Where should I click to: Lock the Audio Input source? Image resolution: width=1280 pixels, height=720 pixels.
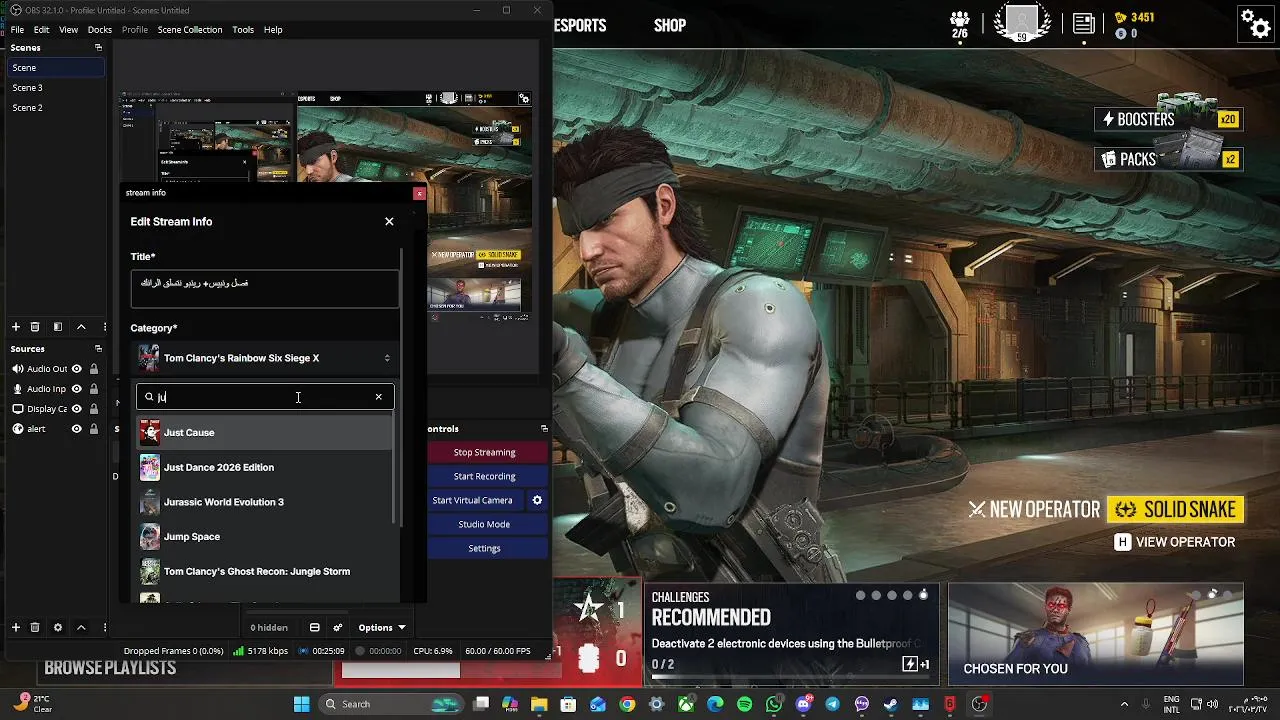coord(94,389)
